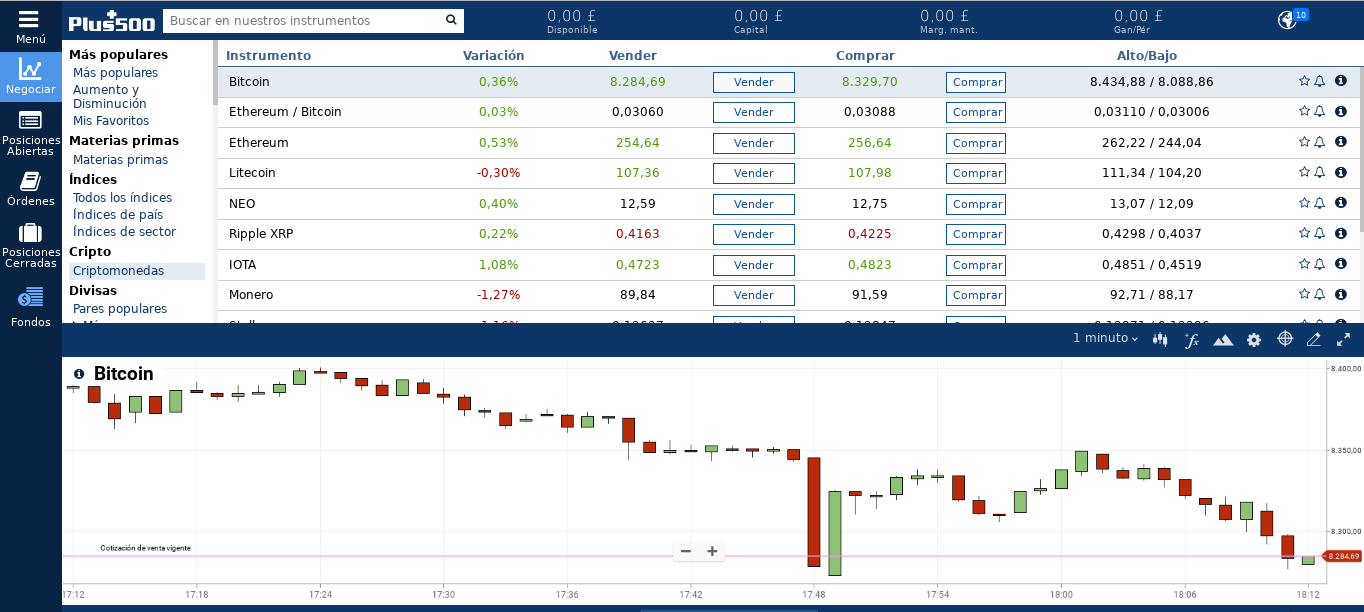Click Comprar button for Litecoin
The image size is (1364, 612).
[x=976, y=173]
